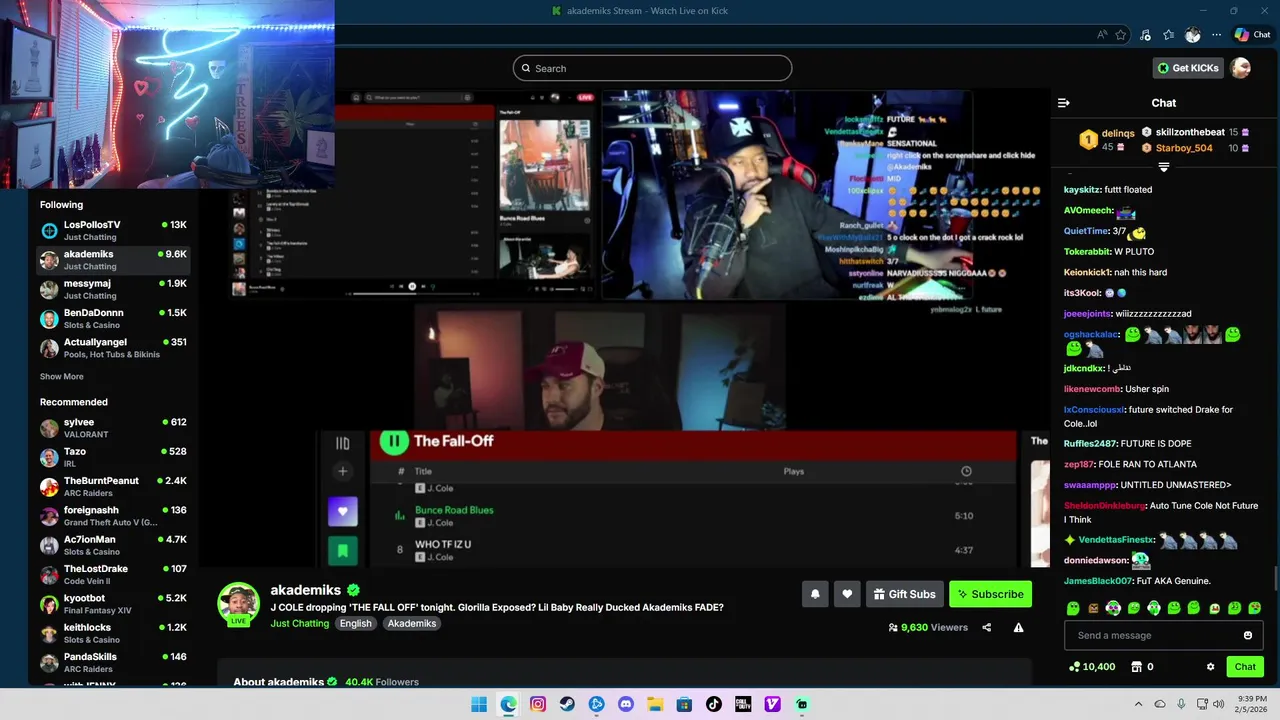Open BenDaDonnn in Following list

click(113, 318)
